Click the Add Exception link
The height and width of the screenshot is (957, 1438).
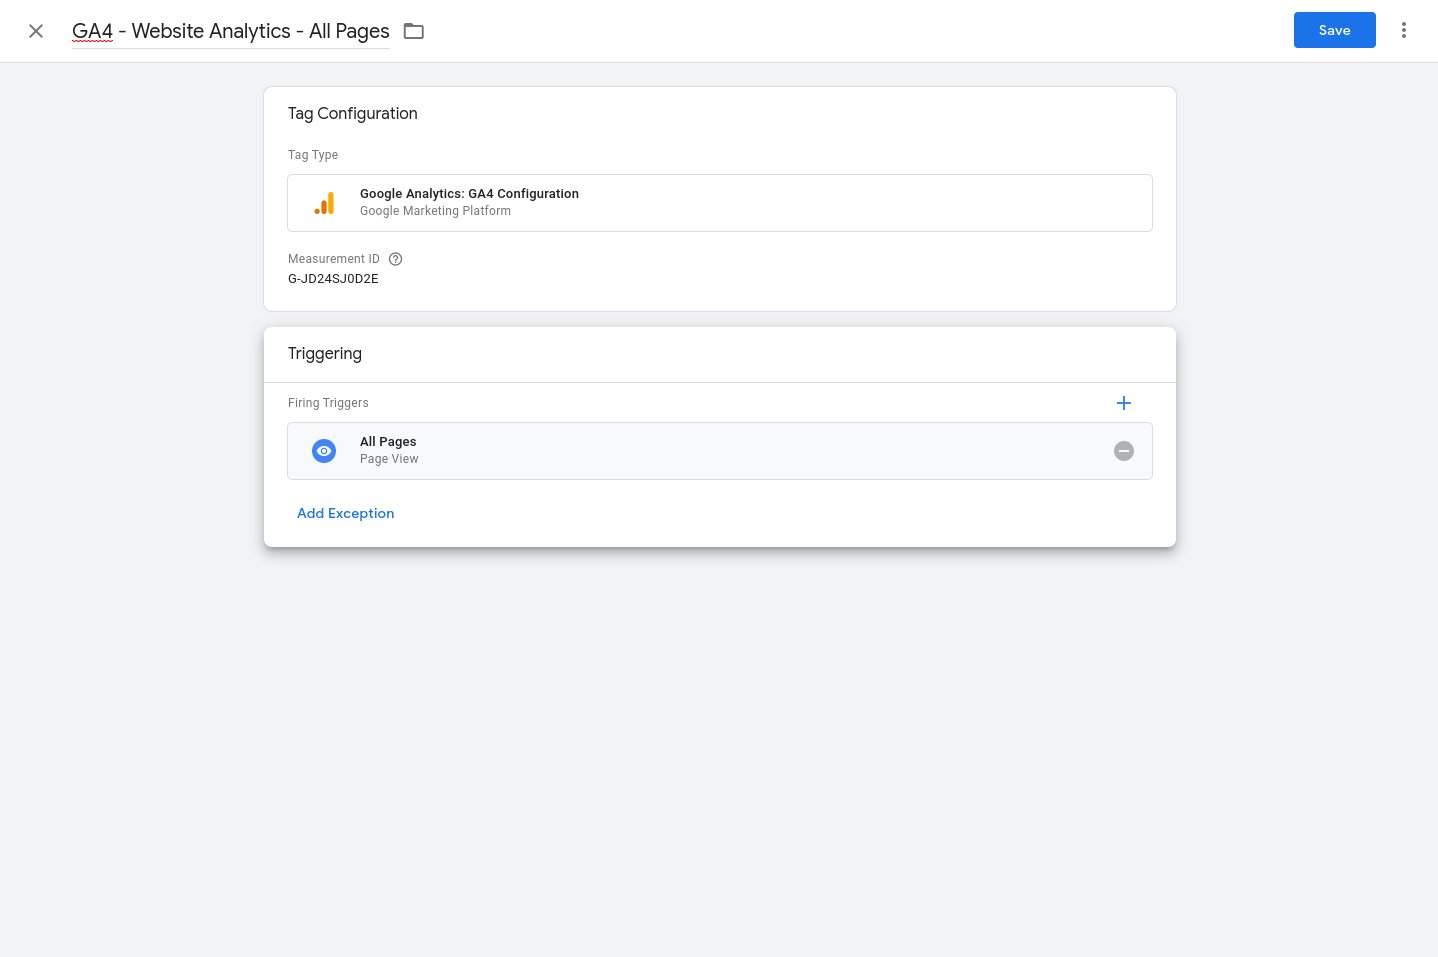pos(345,513)
